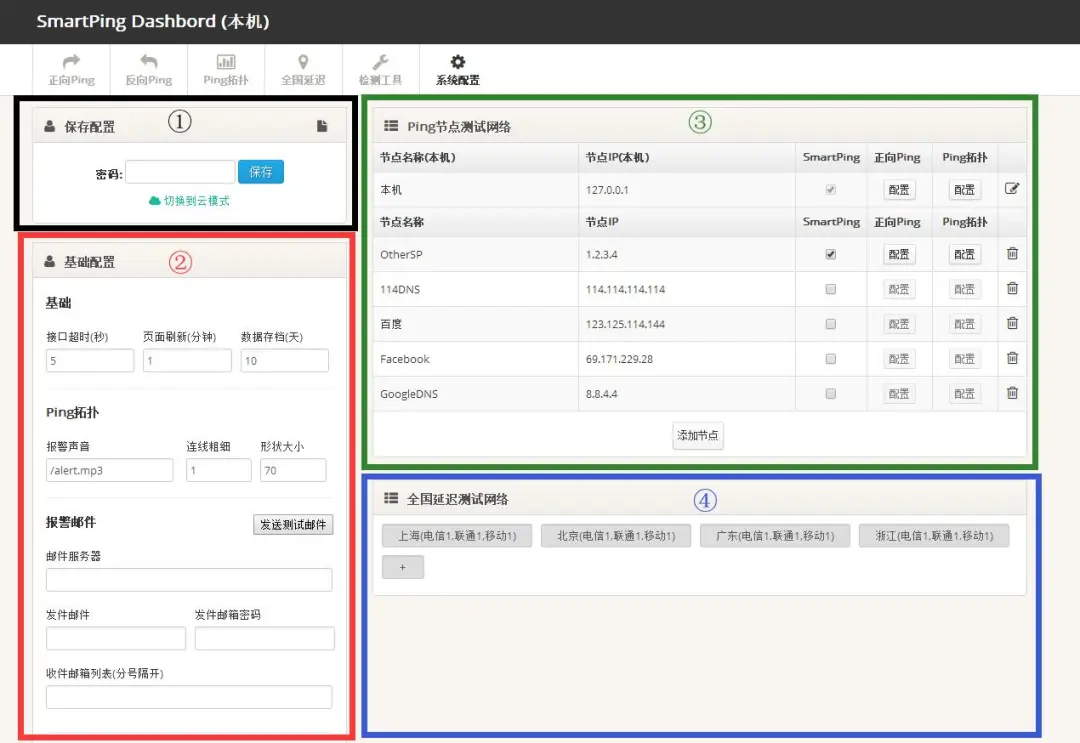The image size is (1080, 743).
Task: Select the 广东 delay test button
Action: (775, 536)
